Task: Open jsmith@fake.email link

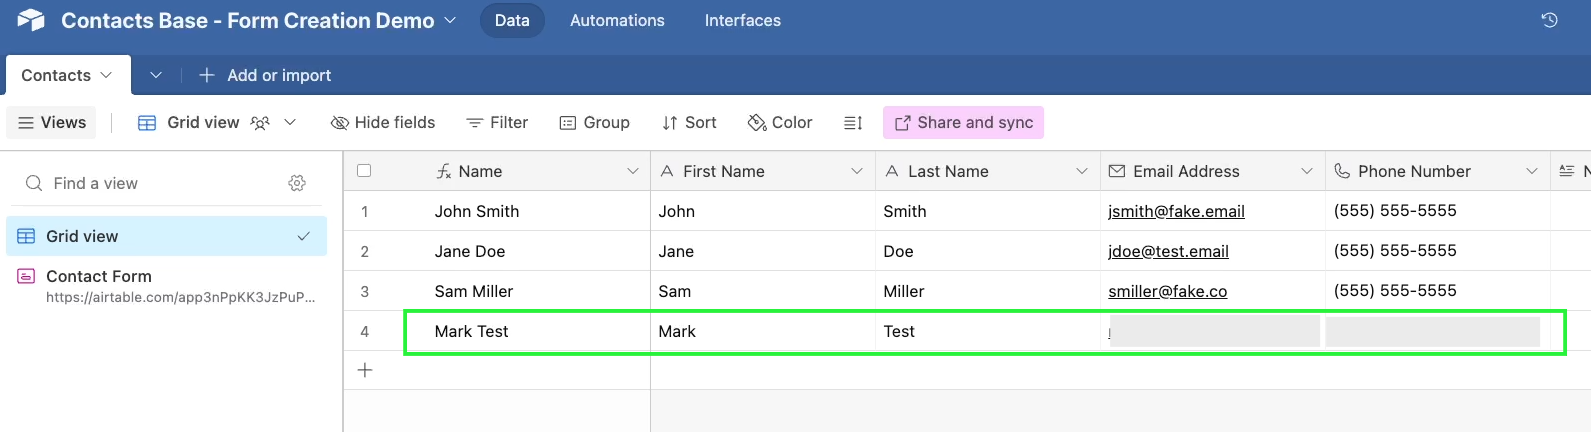Action: (1176, 212)
